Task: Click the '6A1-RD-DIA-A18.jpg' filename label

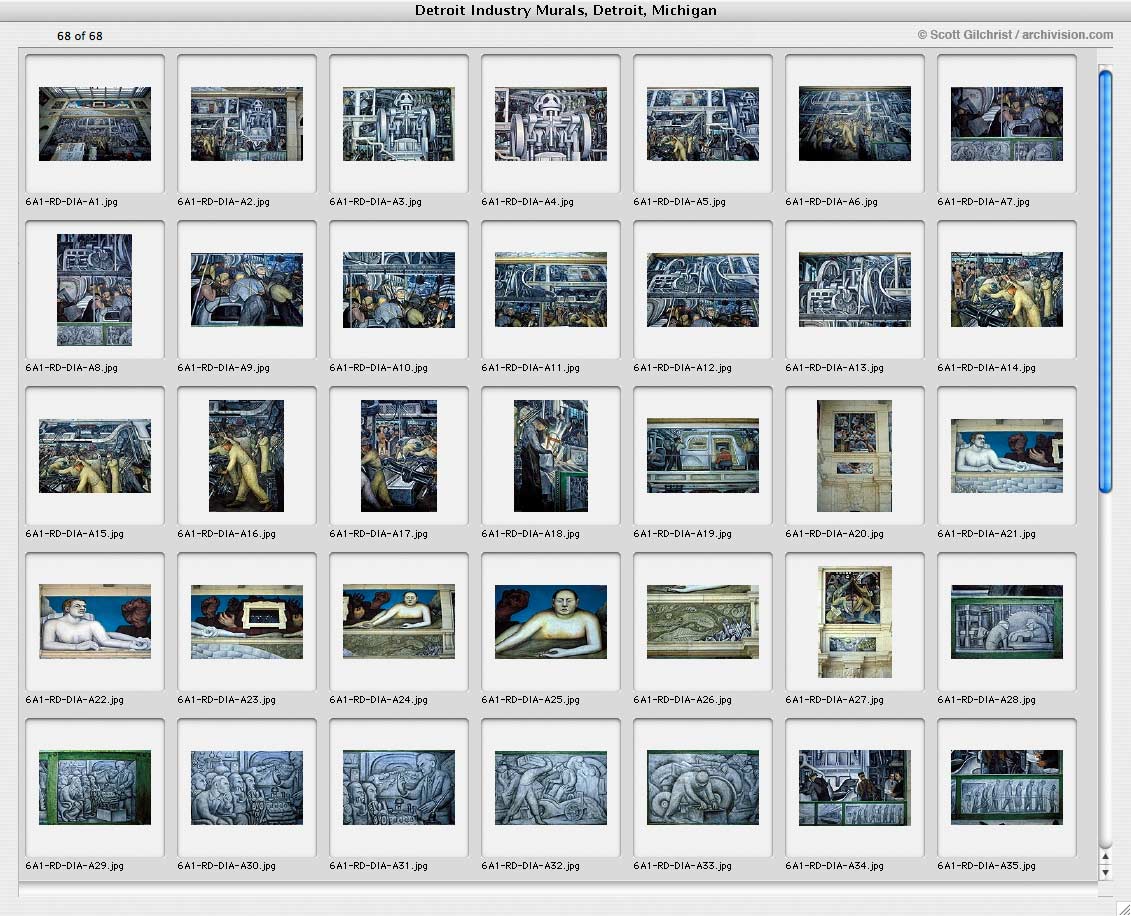Action: coord(530,534)
